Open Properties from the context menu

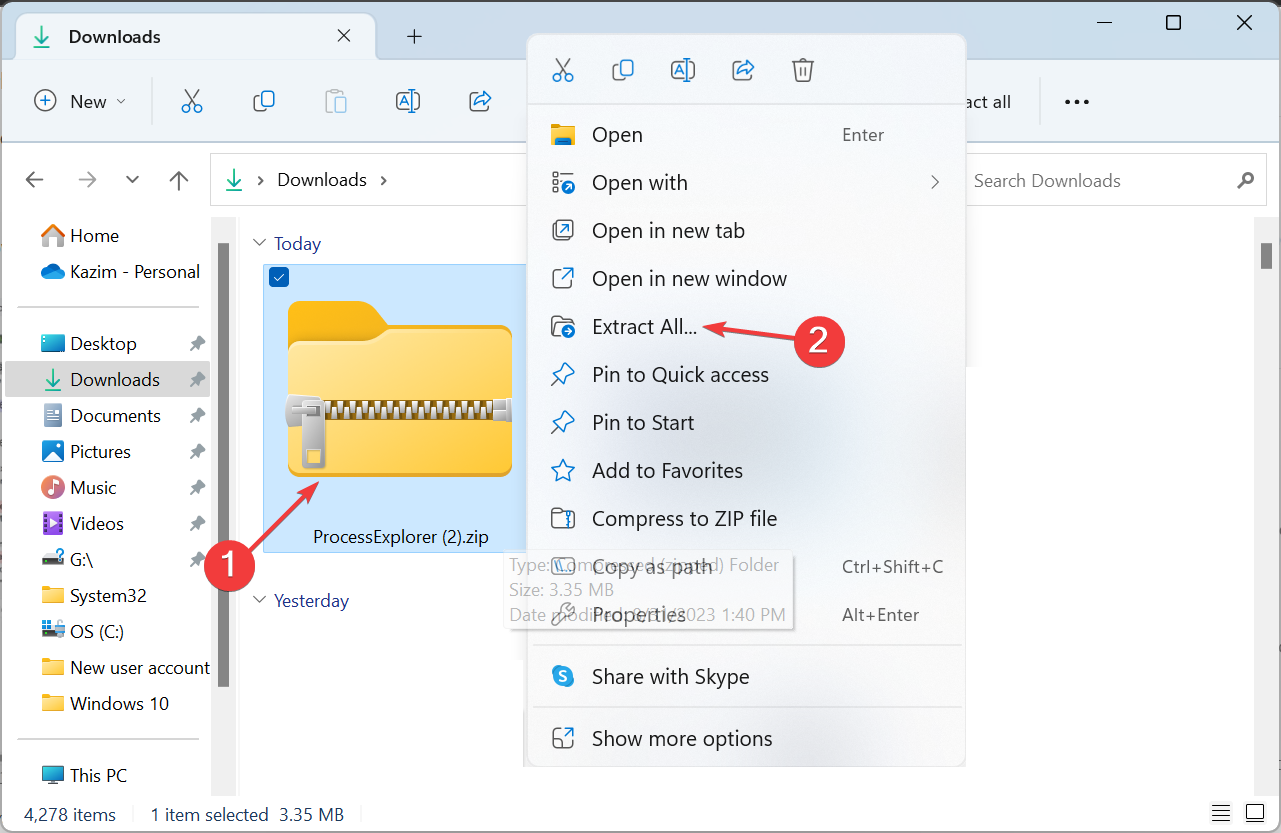click(746, 615)
